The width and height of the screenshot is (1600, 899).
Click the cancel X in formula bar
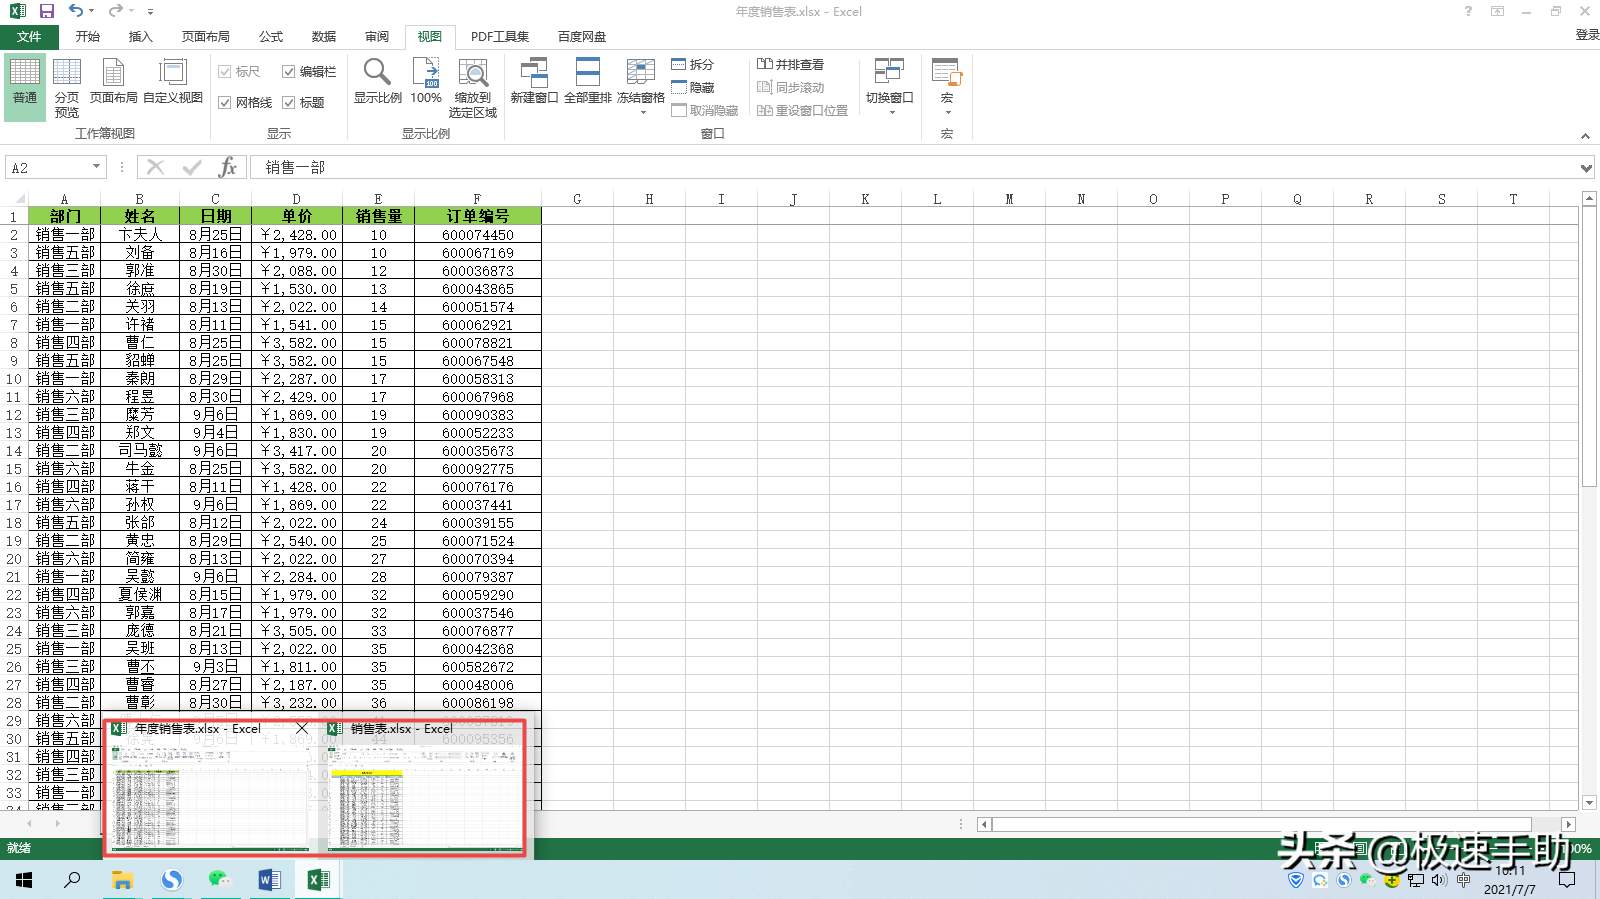click(x=155, y=167)
